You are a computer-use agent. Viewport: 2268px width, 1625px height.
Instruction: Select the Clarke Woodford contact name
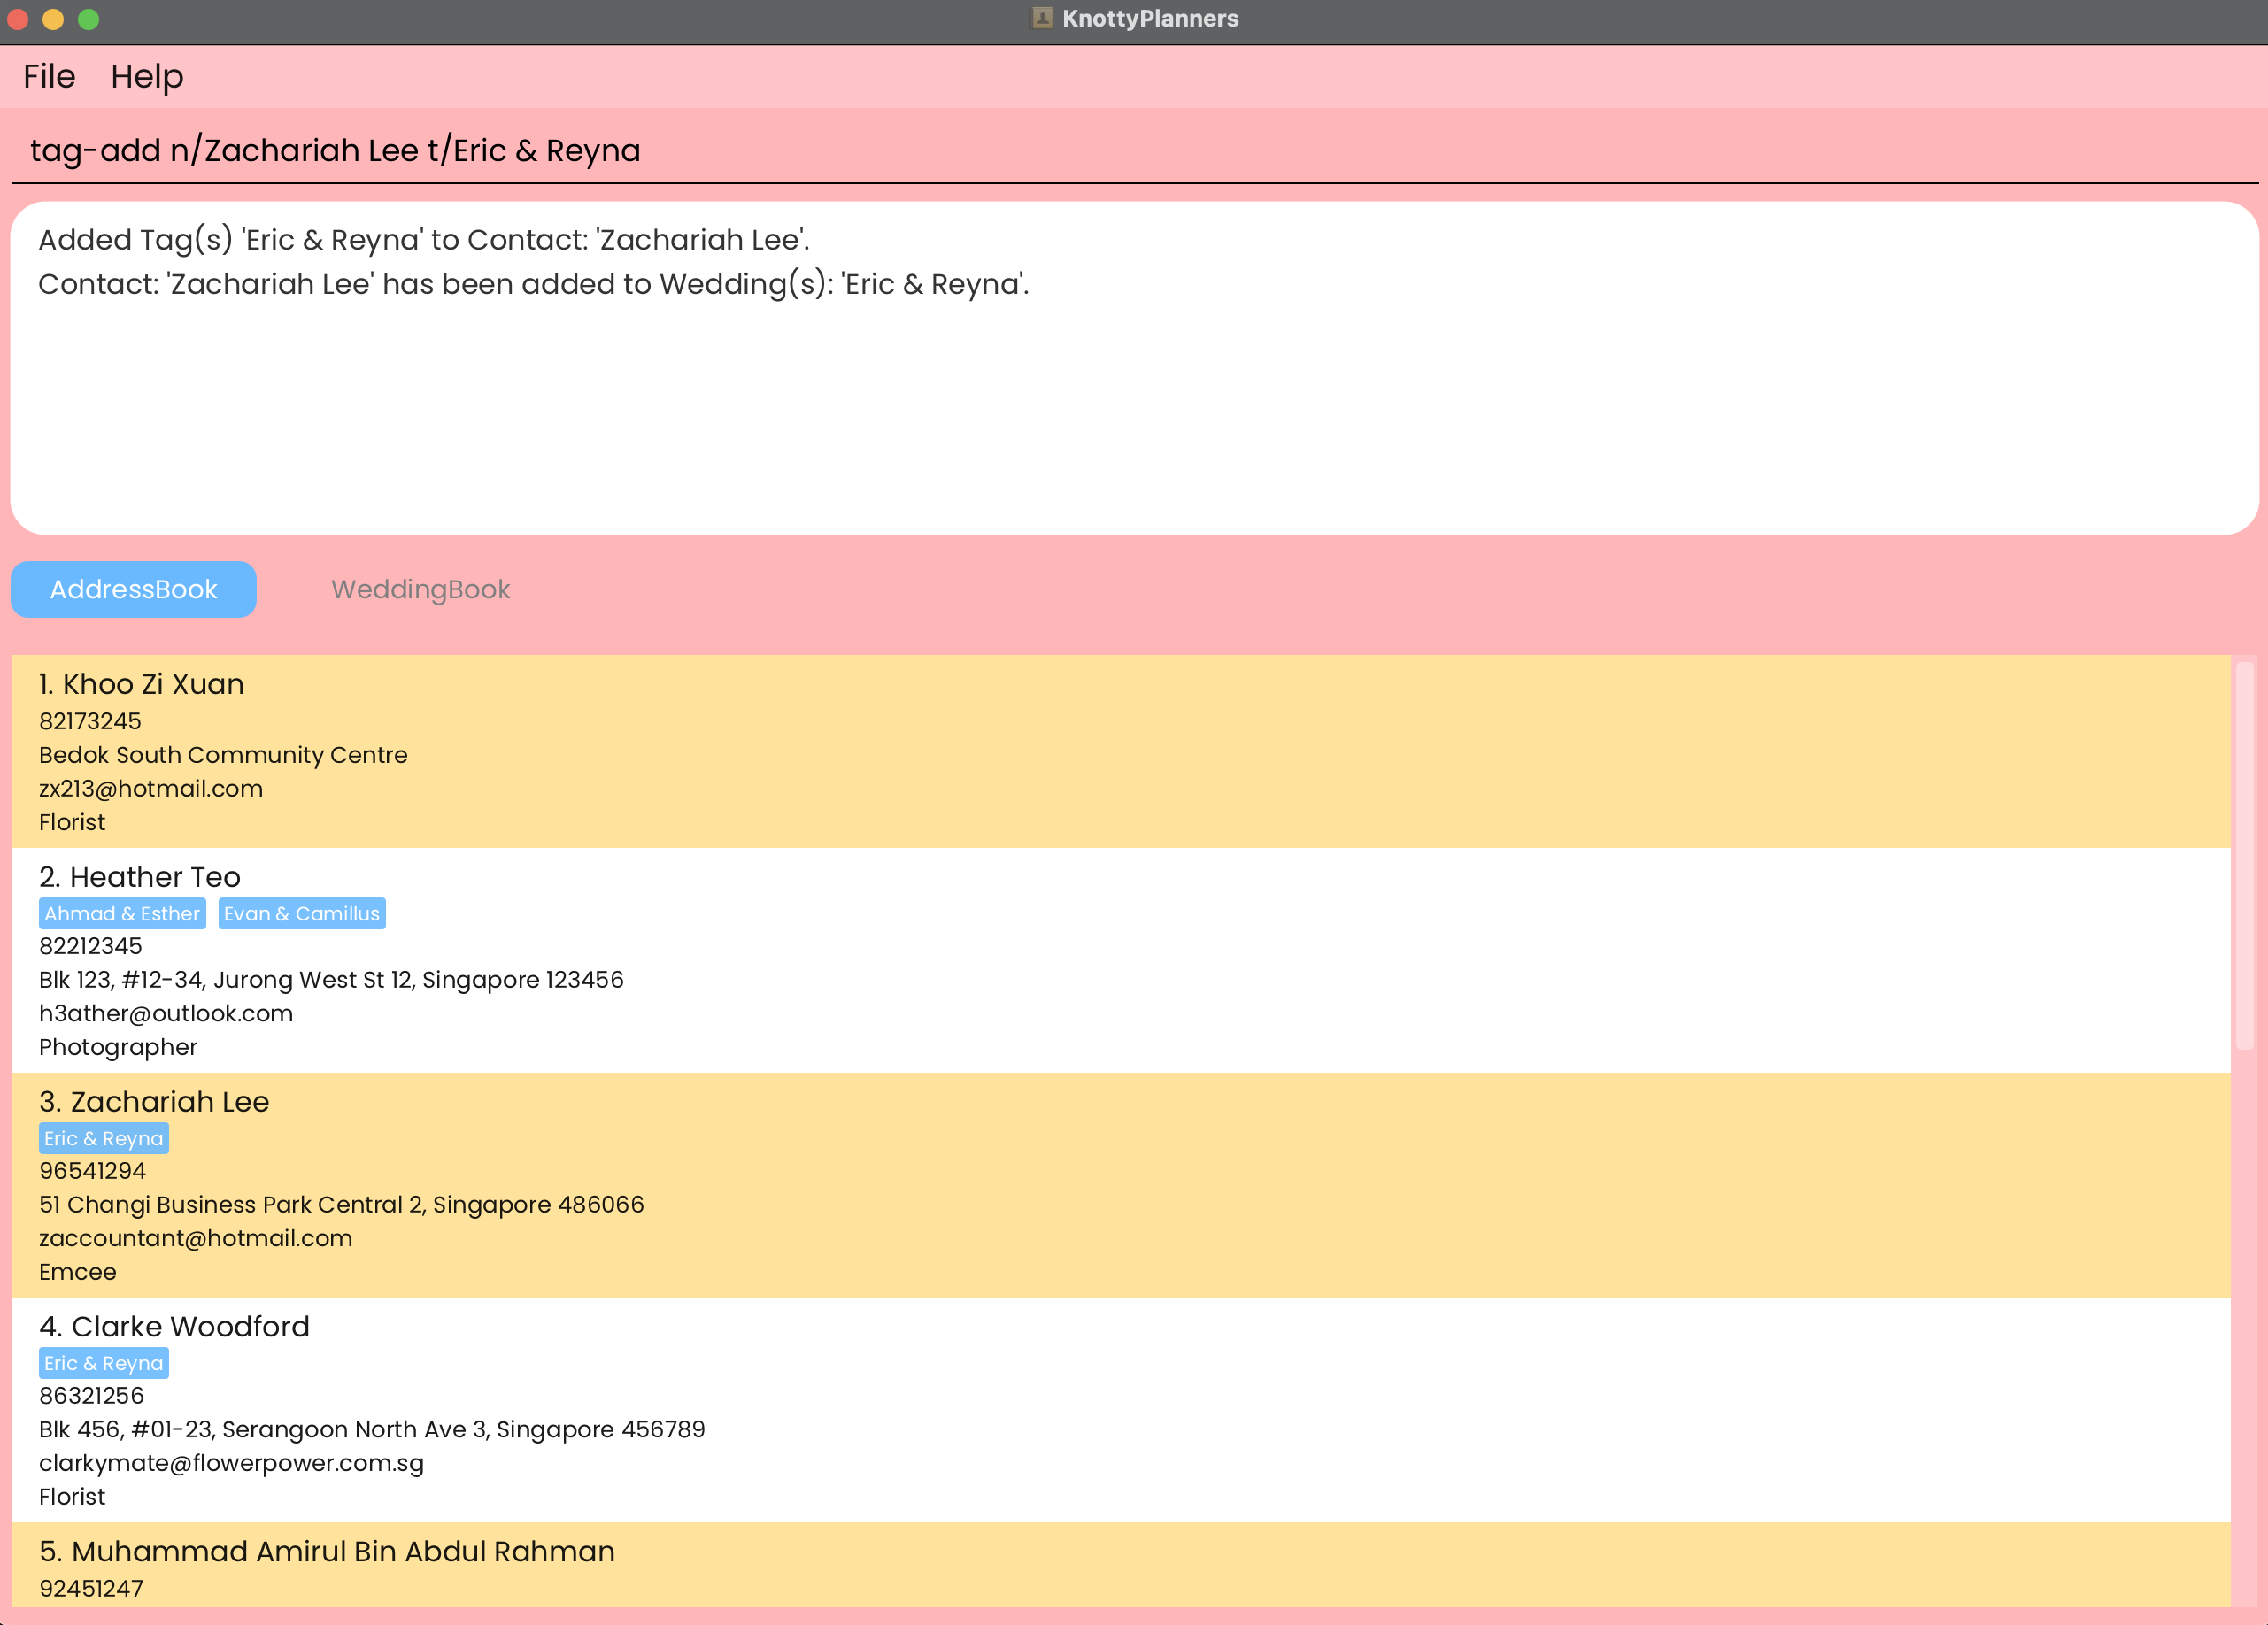(189, 1326)
